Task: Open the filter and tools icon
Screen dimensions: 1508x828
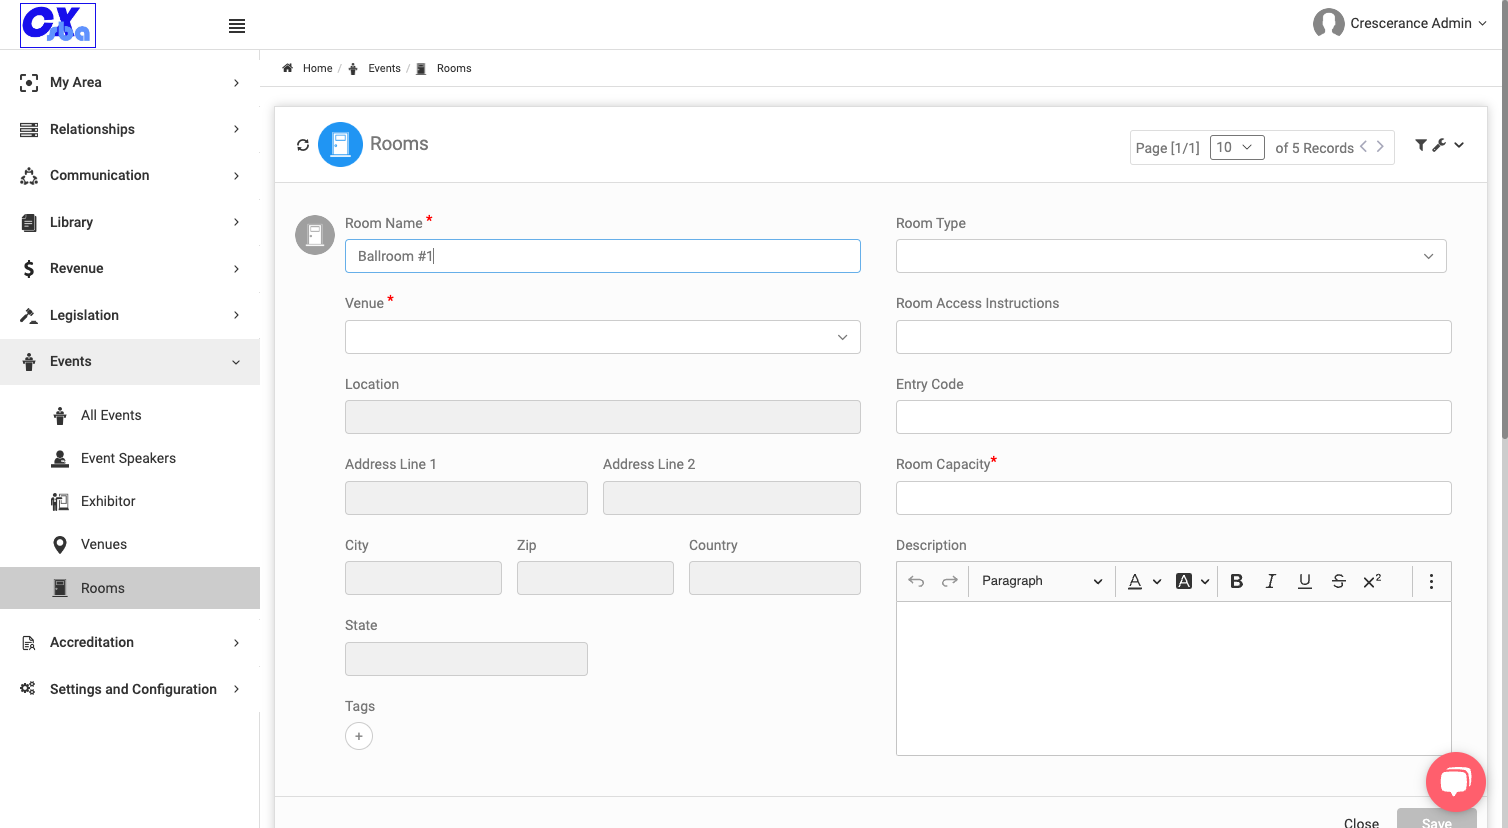Action: coord(1439,145)
